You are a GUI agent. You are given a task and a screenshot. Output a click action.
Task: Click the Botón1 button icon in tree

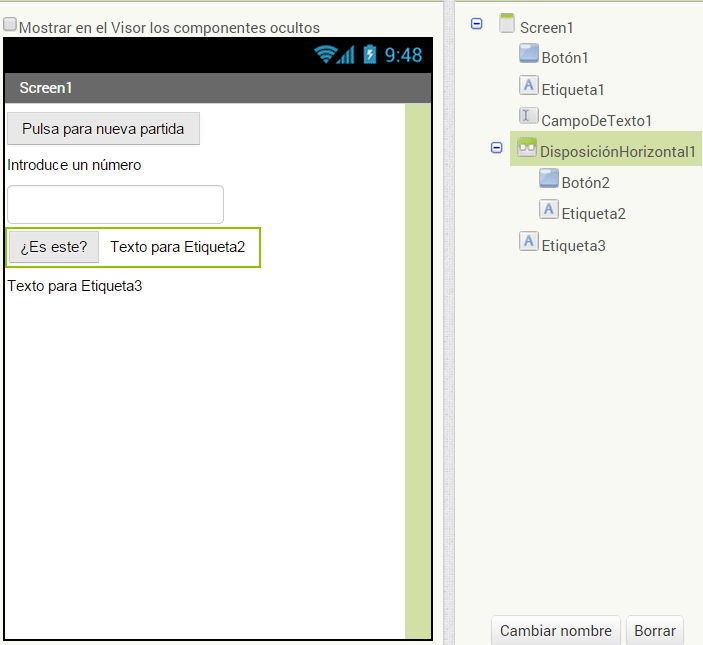click(529, 54)
